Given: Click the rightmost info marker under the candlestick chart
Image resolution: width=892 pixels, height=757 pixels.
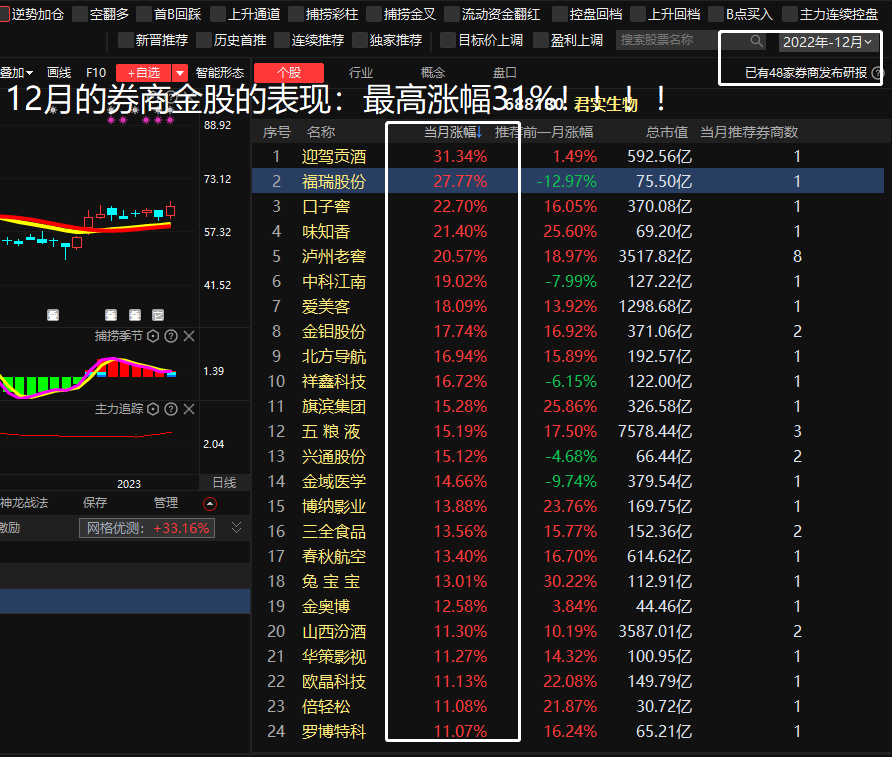Looking at the screenshot, I should click(x=158, y=315).
